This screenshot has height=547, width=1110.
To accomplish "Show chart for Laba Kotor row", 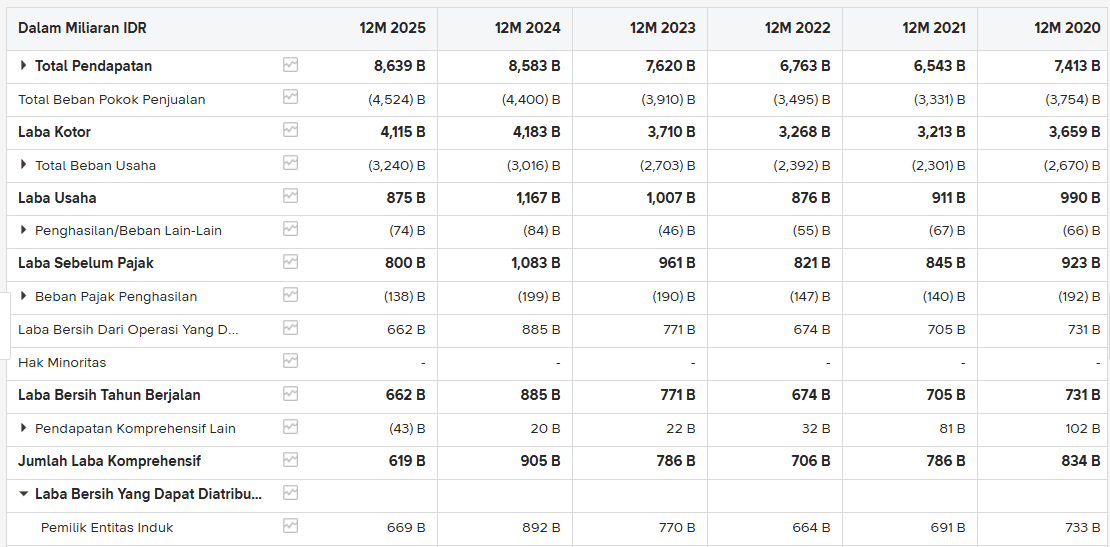I will click(x=290, y=130).
